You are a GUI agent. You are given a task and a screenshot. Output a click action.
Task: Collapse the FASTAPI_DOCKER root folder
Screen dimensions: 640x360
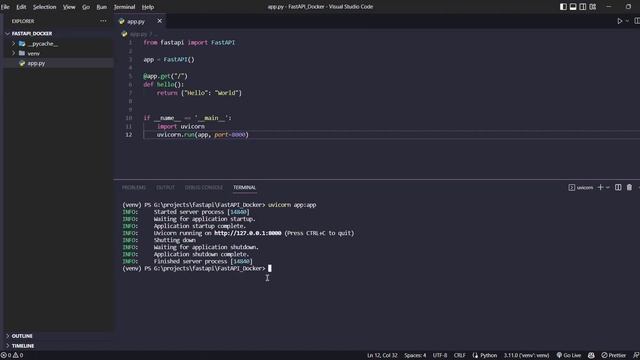click(32, 33)
